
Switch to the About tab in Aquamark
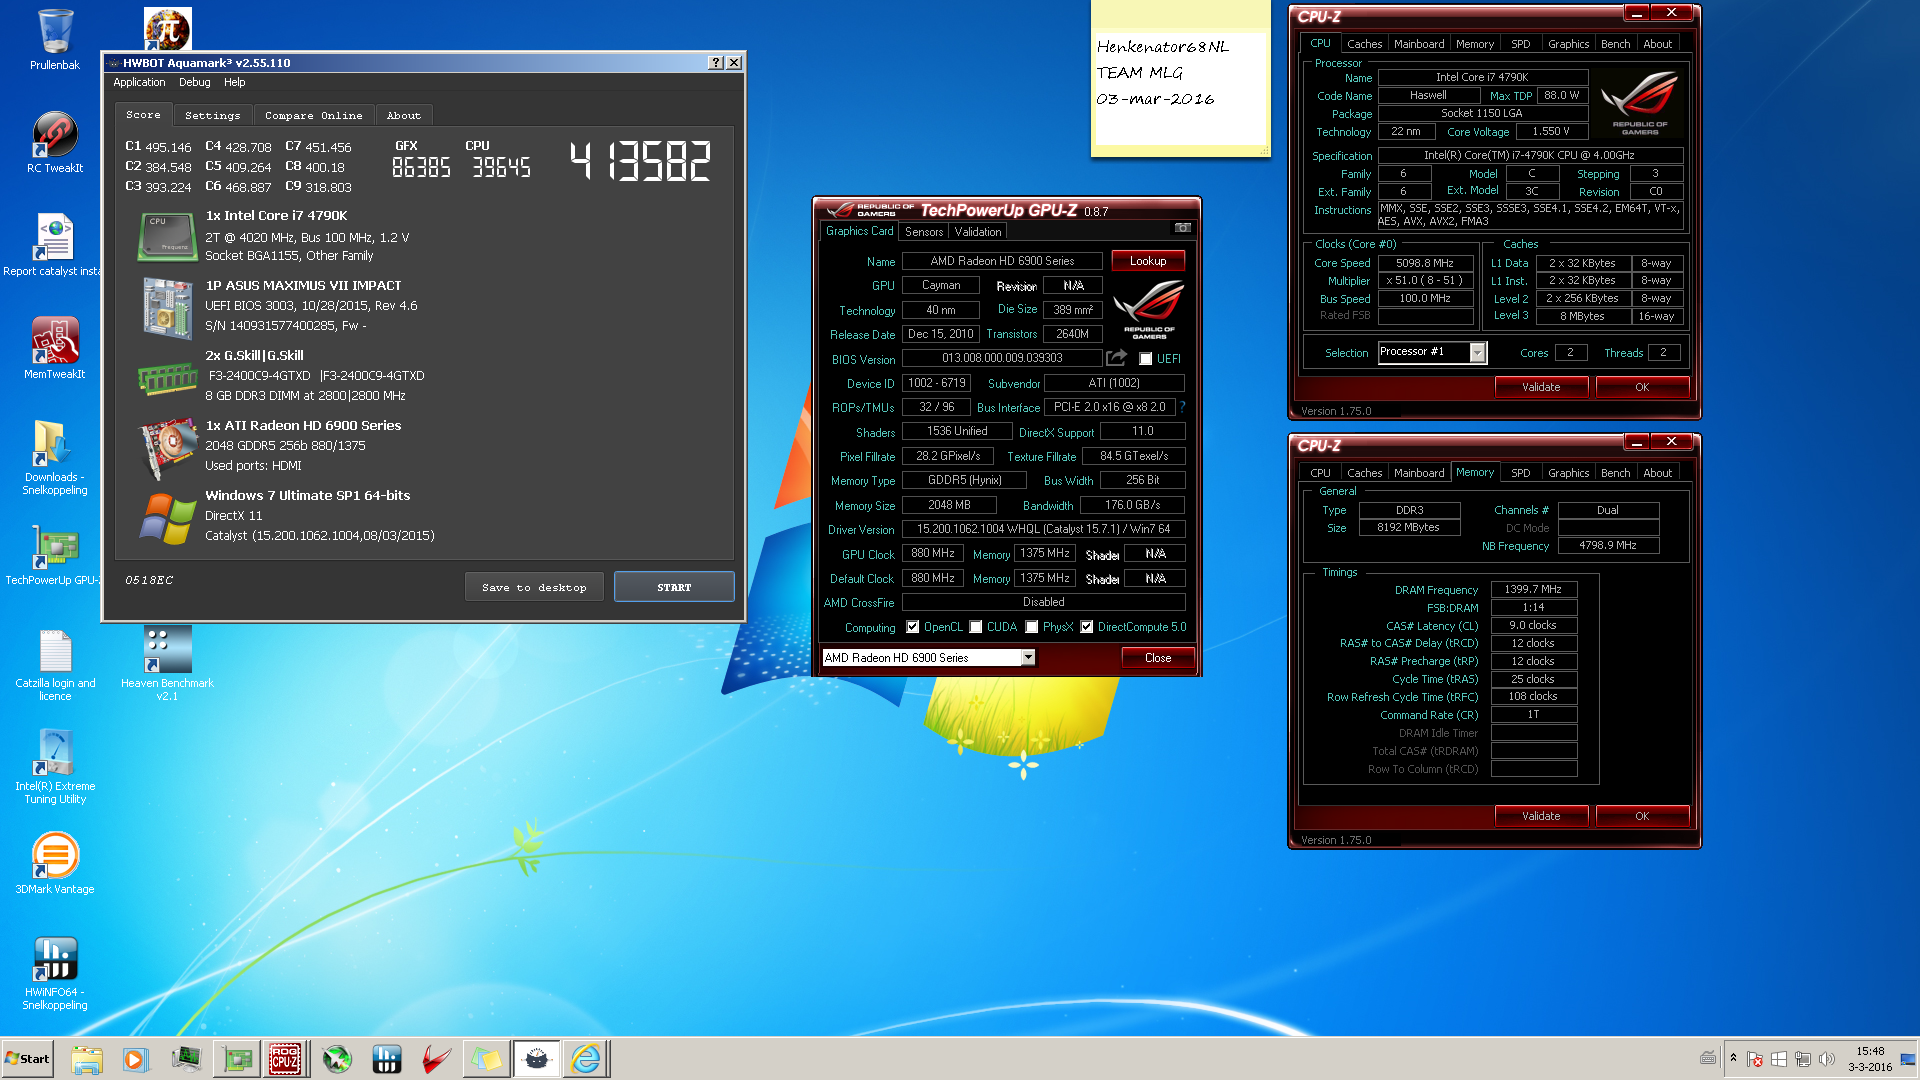[403, 115]
